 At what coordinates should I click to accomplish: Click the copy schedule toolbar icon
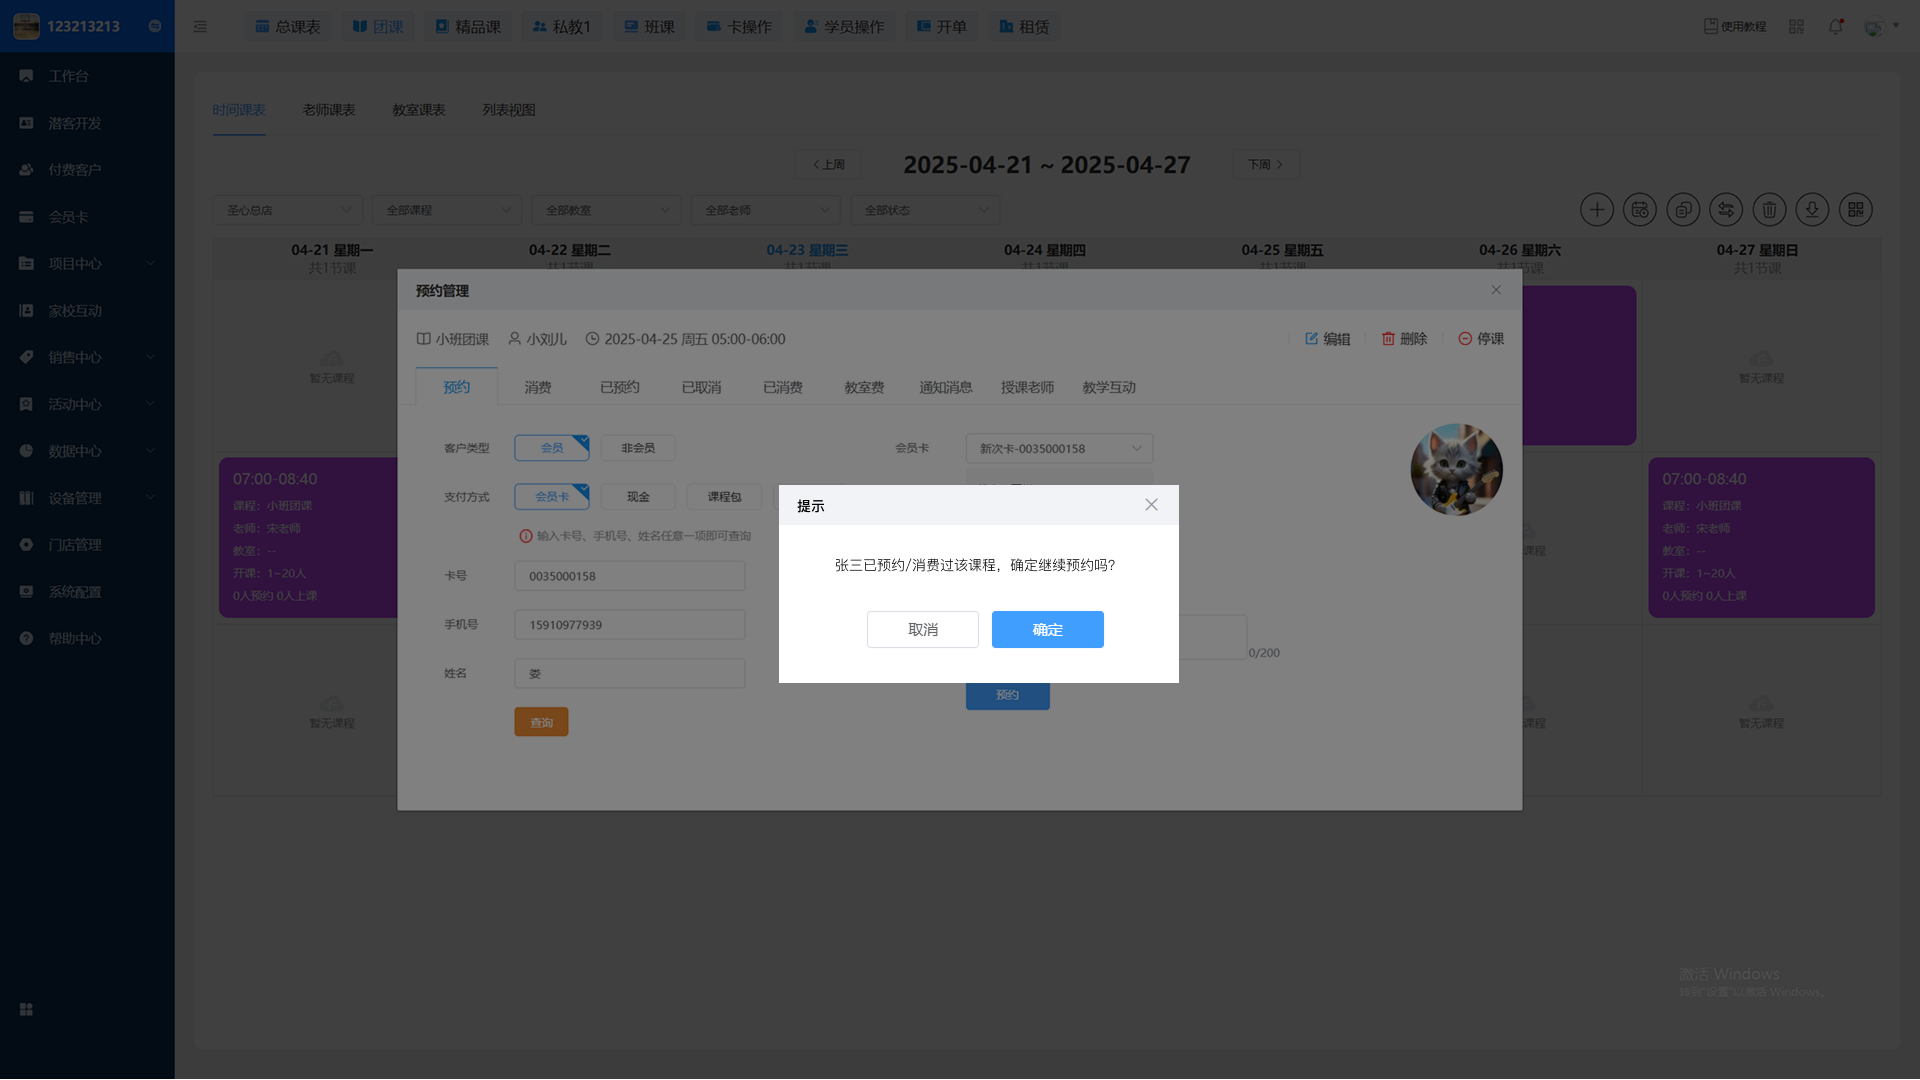[x=1683, y=210]
